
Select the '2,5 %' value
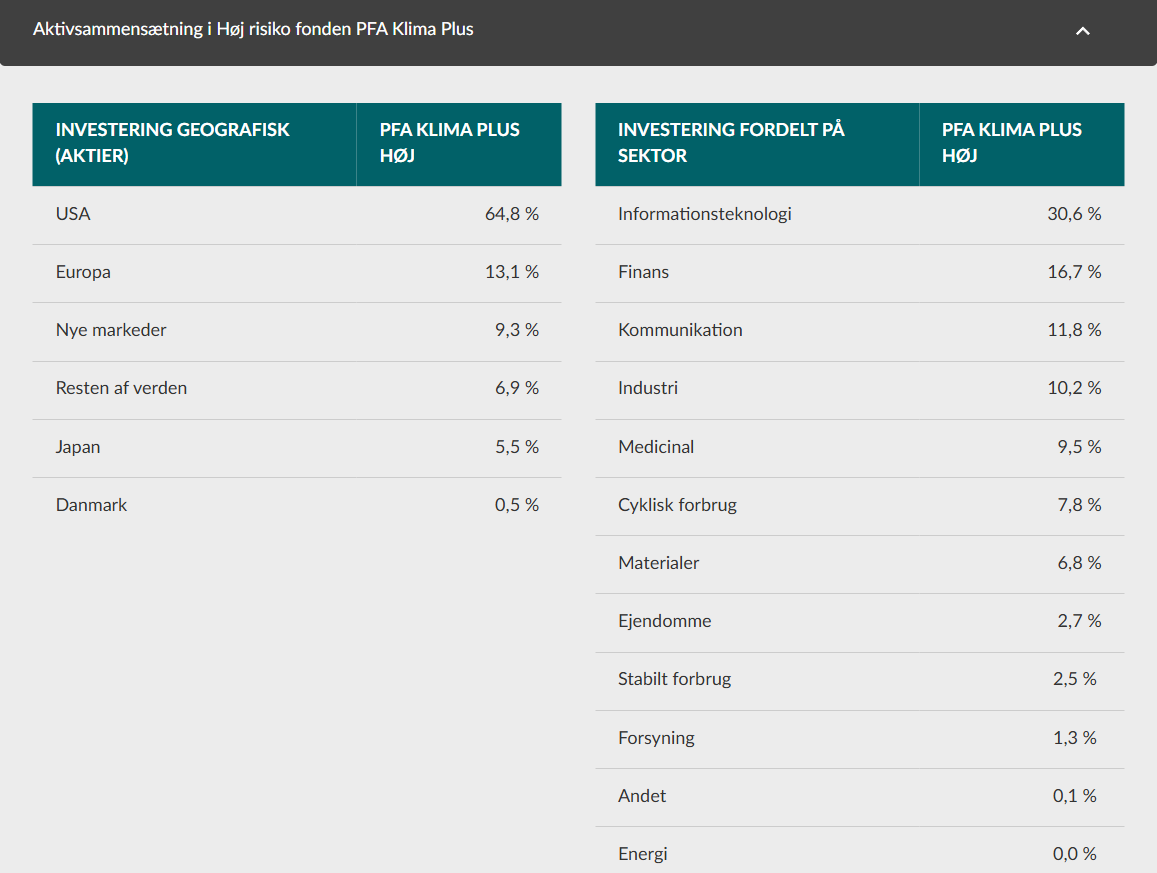1074,680
